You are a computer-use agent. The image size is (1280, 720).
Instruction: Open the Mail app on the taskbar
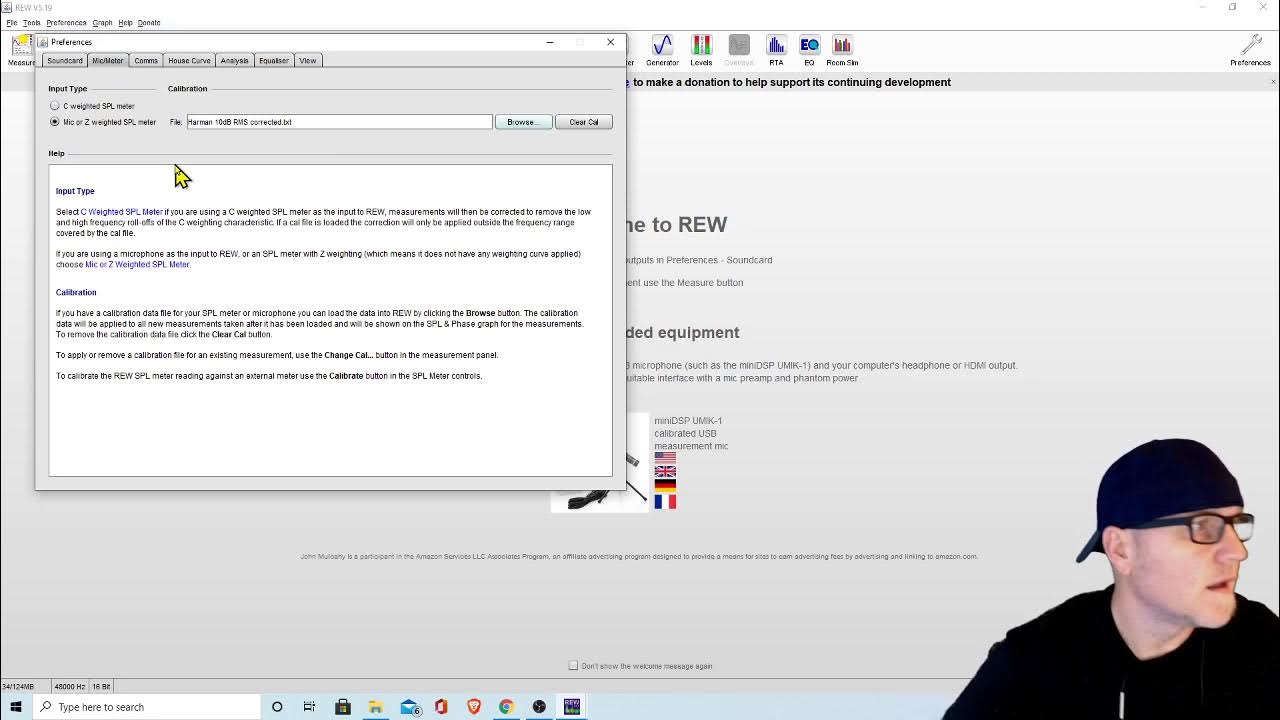tap(409, 707)
